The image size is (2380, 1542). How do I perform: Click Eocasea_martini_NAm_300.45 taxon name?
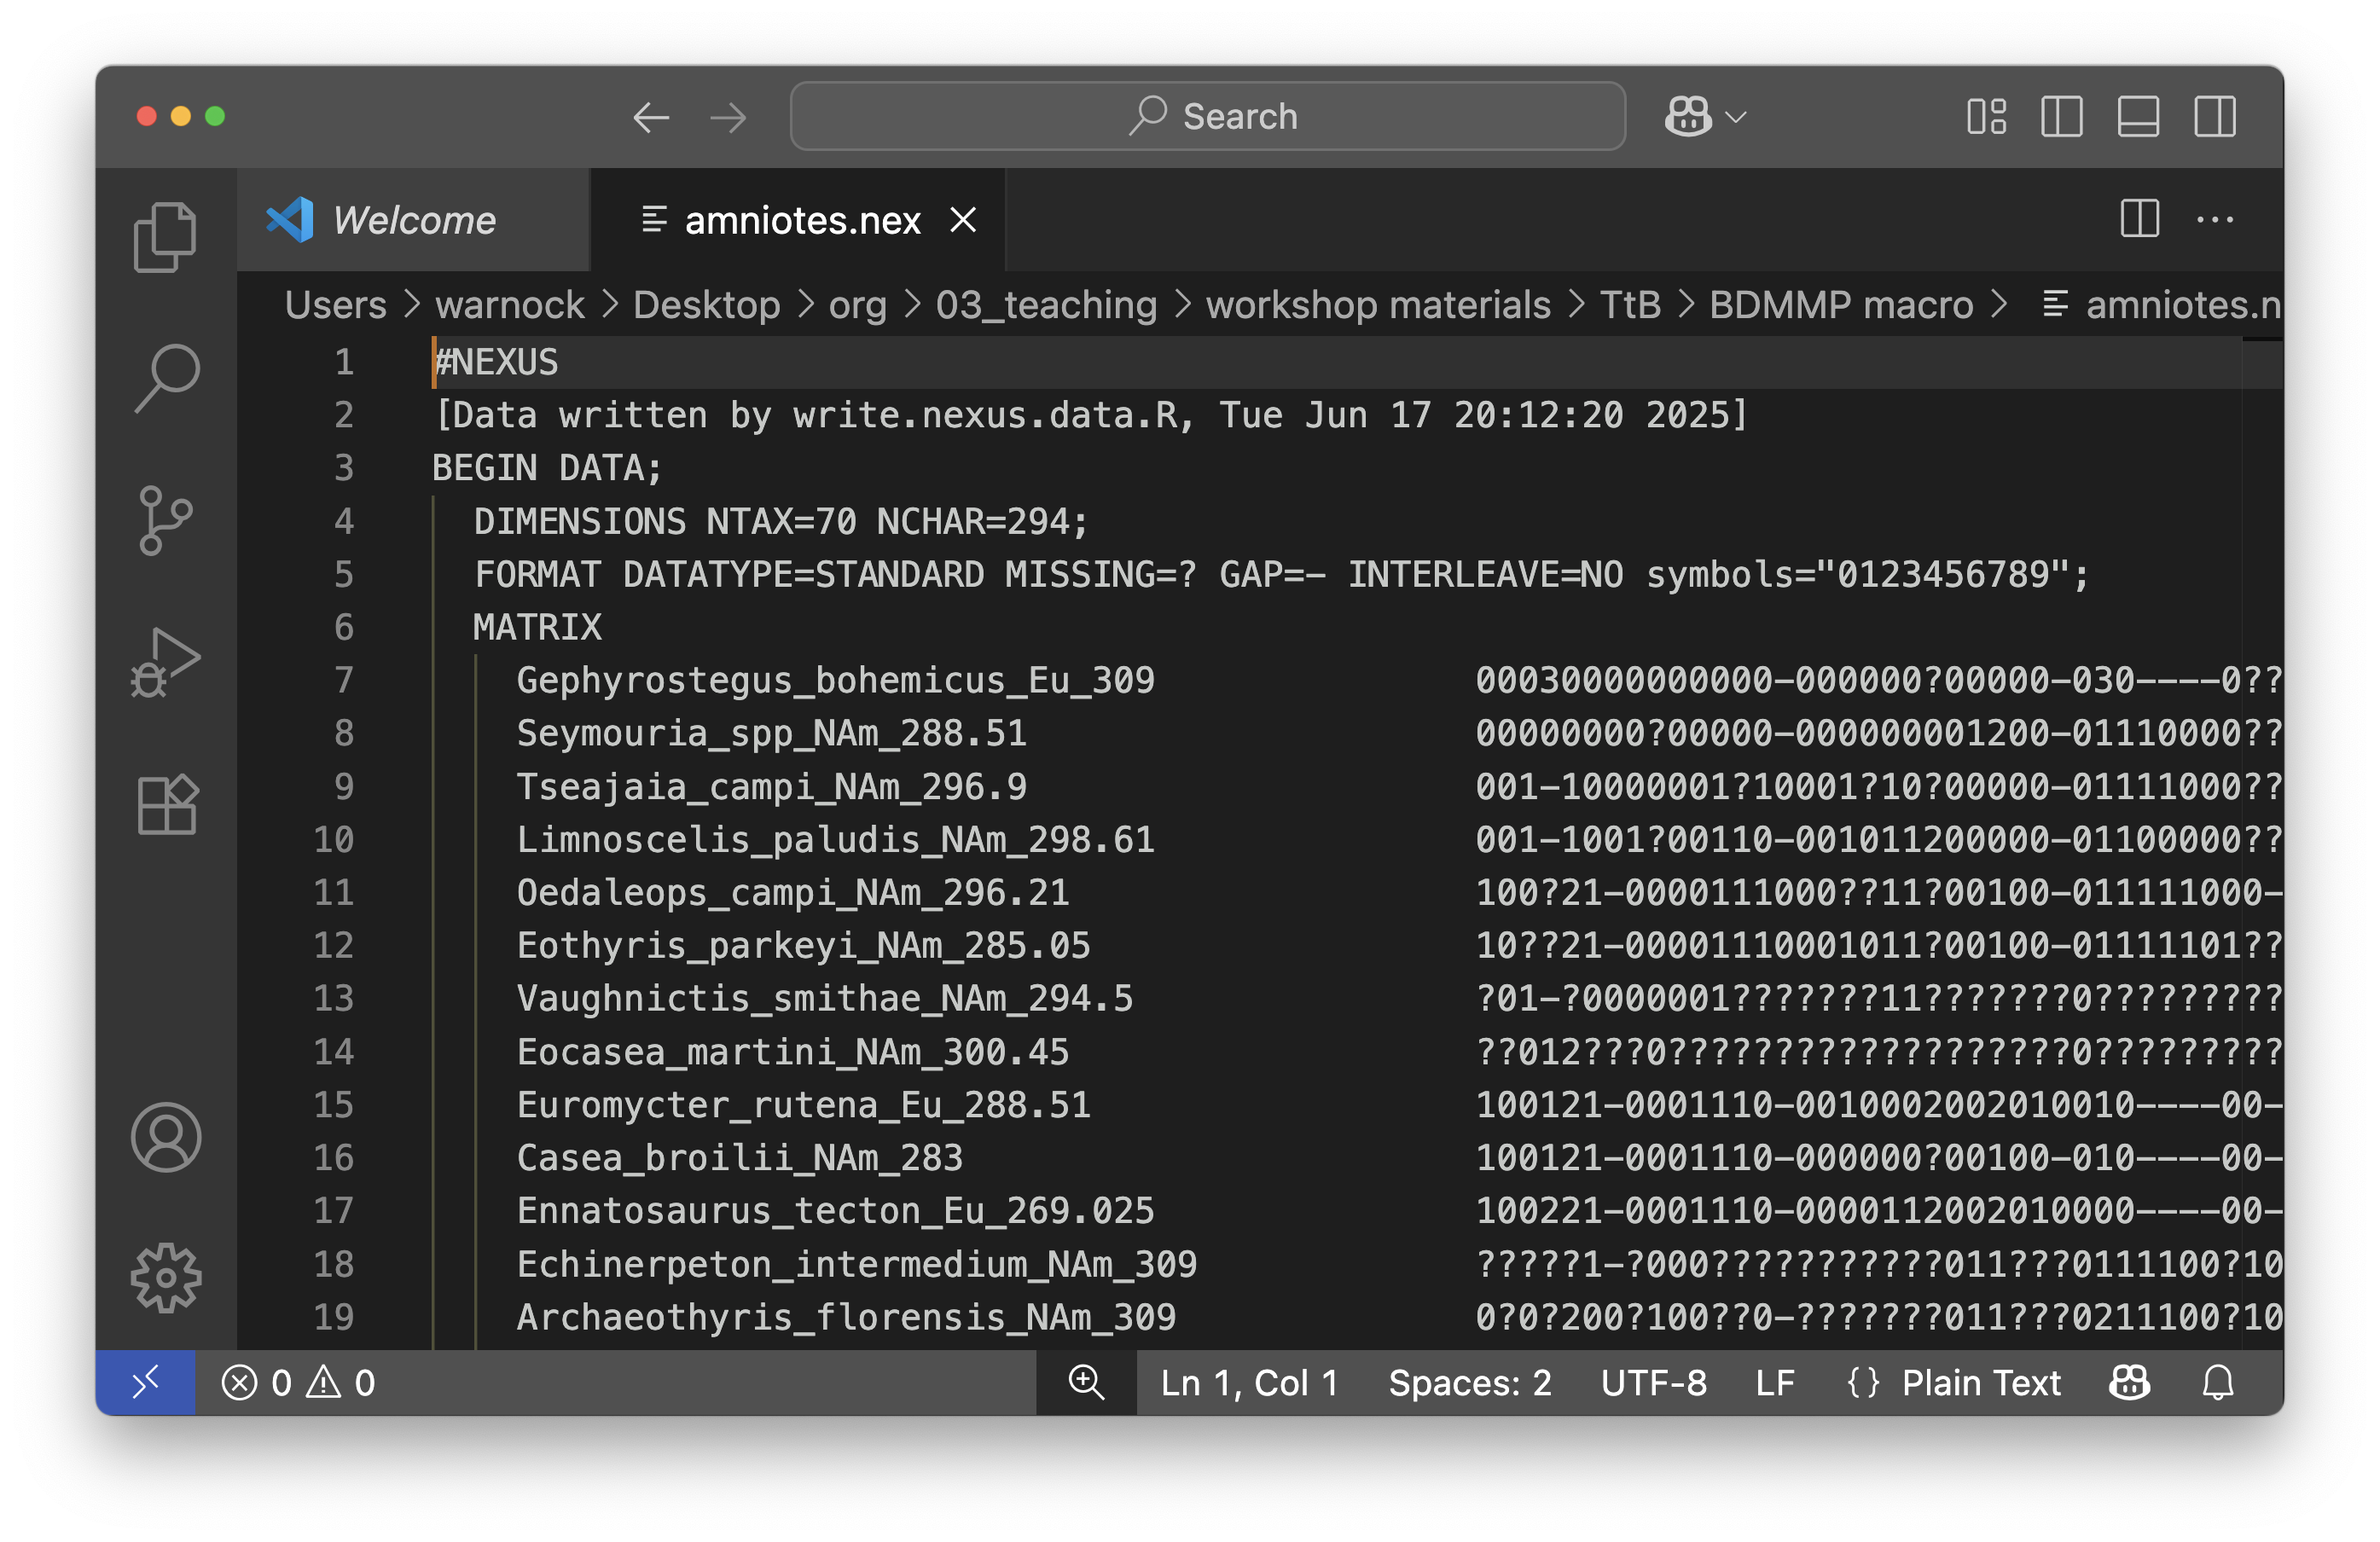(793, 1052)
